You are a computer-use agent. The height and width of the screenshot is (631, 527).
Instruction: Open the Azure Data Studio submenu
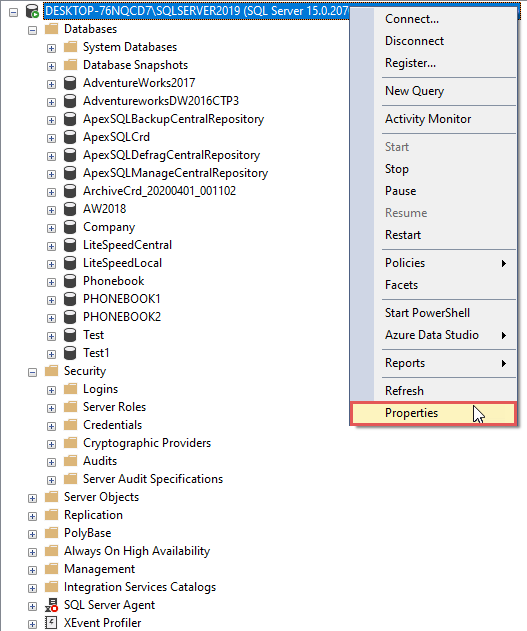point(433,335)
